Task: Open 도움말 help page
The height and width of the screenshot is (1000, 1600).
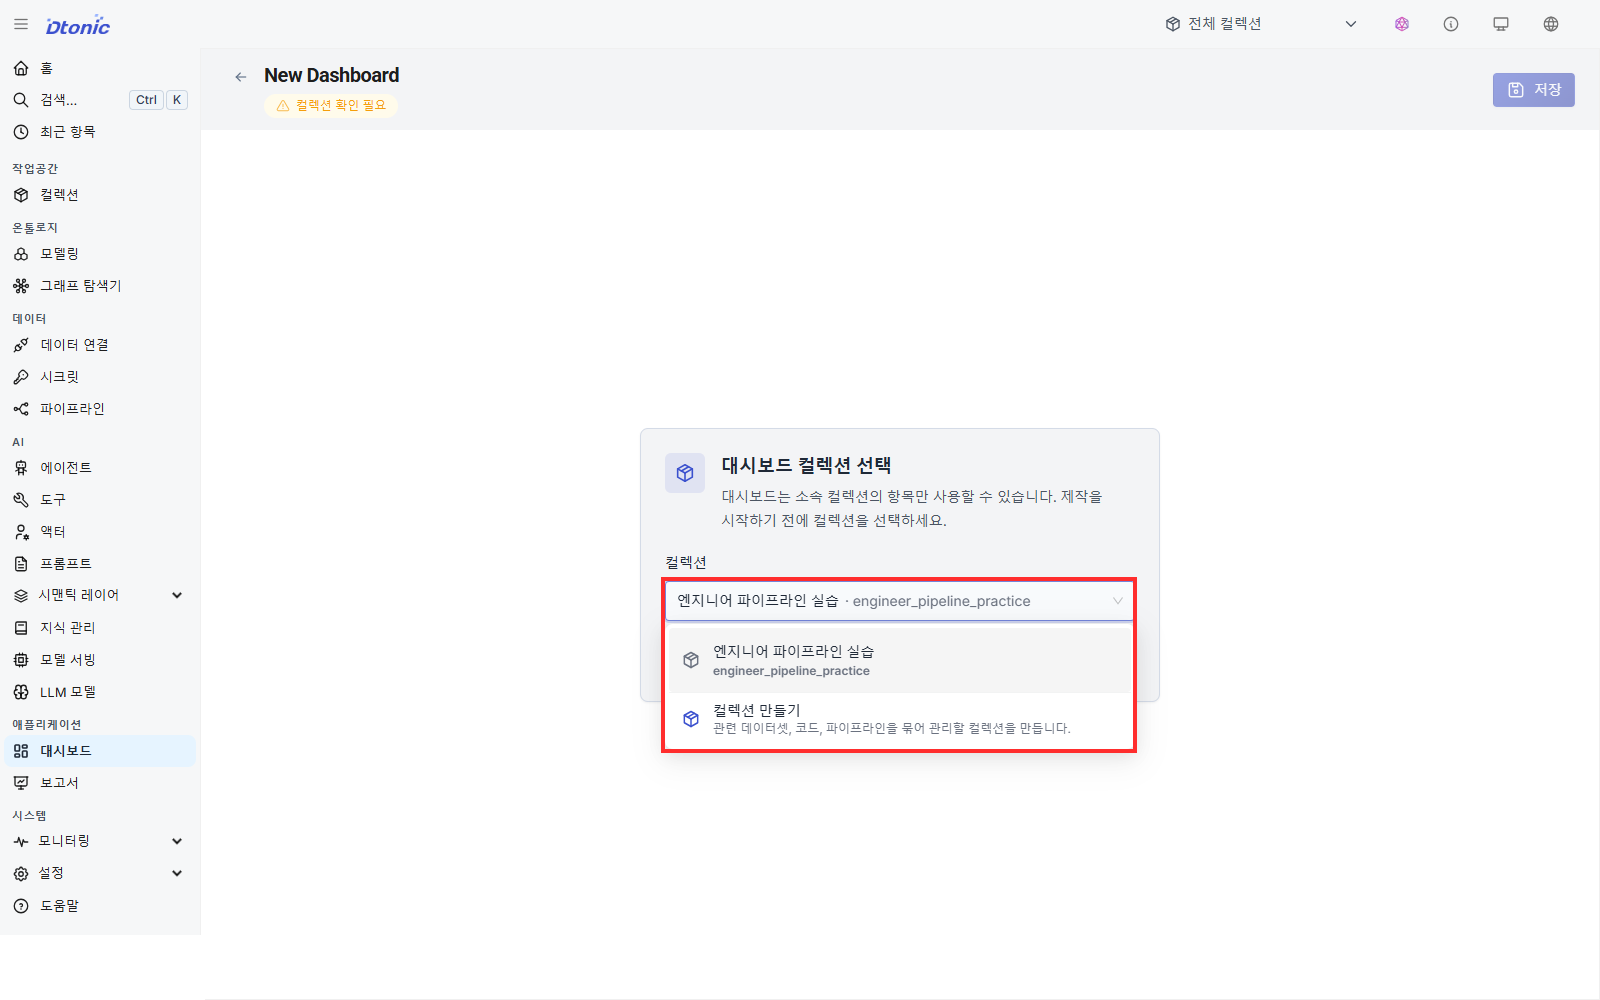Action: point(100,906)
